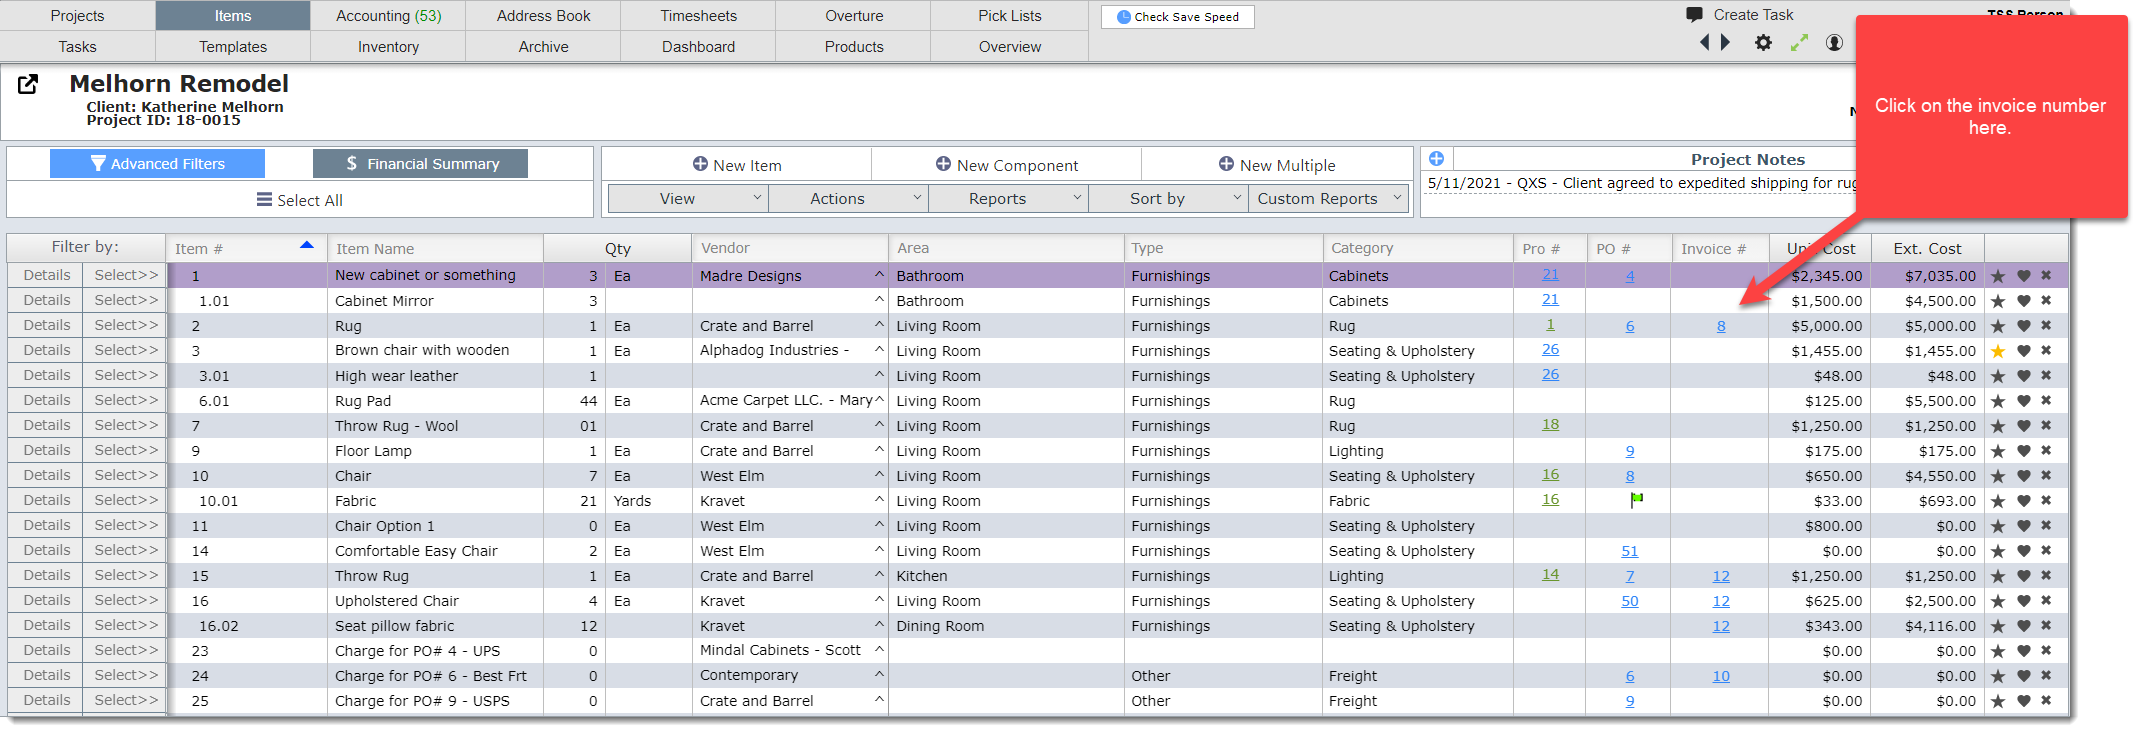Delete the Seat pillow fabric row
Viewport: 2145px width, 732px height.
point(2046,625)
